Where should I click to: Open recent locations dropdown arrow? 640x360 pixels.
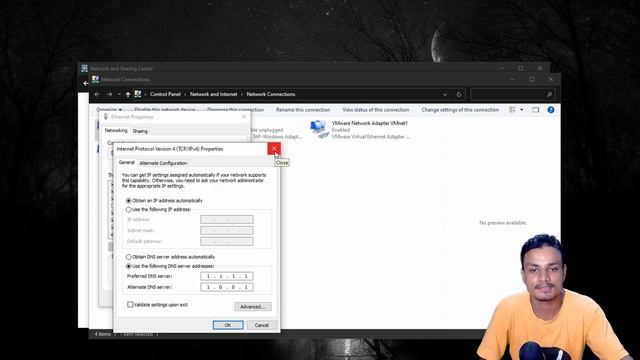pos(119,94)
